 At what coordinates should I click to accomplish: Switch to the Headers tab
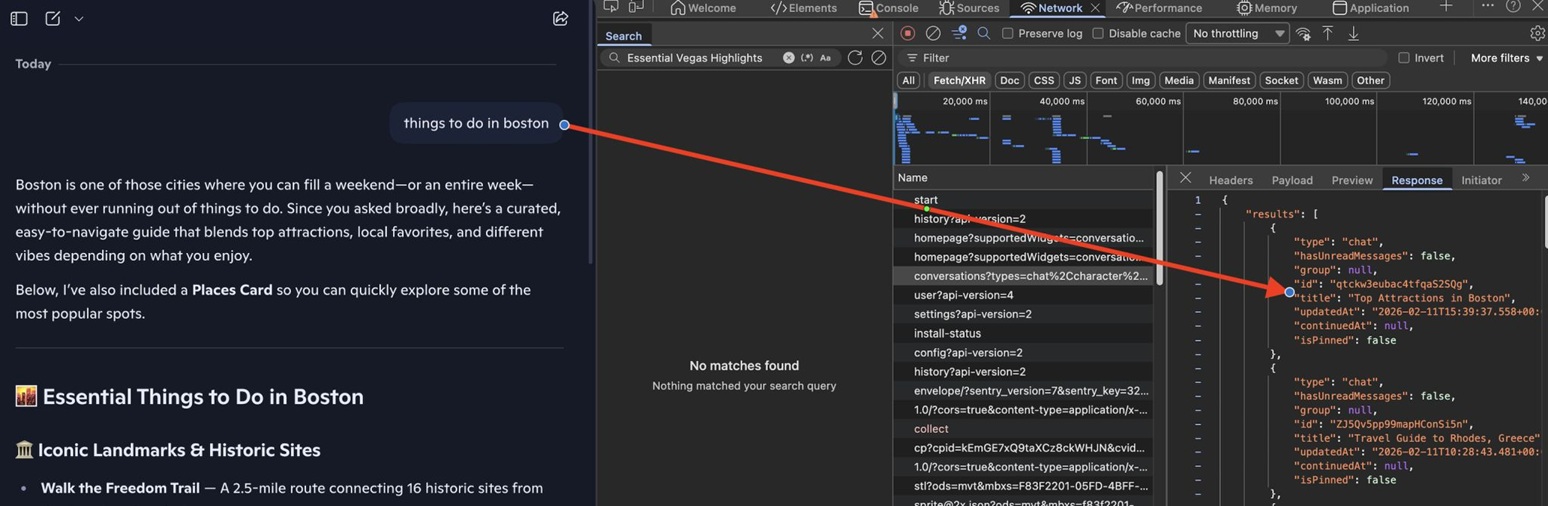click(1230, 180)
